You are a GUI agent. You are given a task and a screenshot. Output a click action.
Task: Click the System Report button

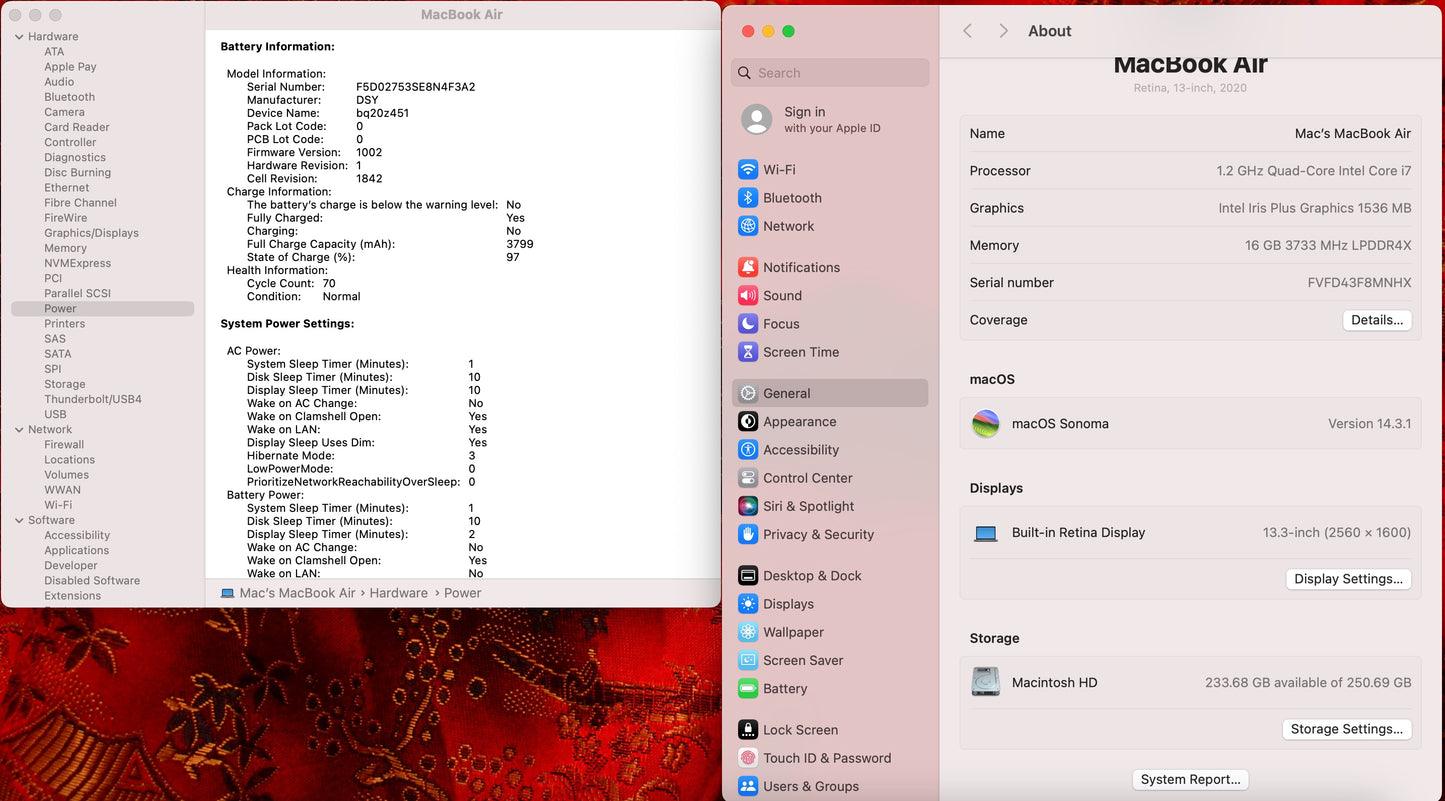(1190, 780)
